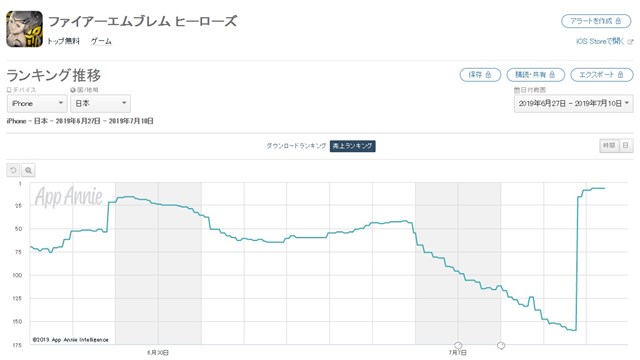Viewport: 640px width, 360px height.
Task: Switch to ダウンロードランキング view
Action: (x=296, y=146)
